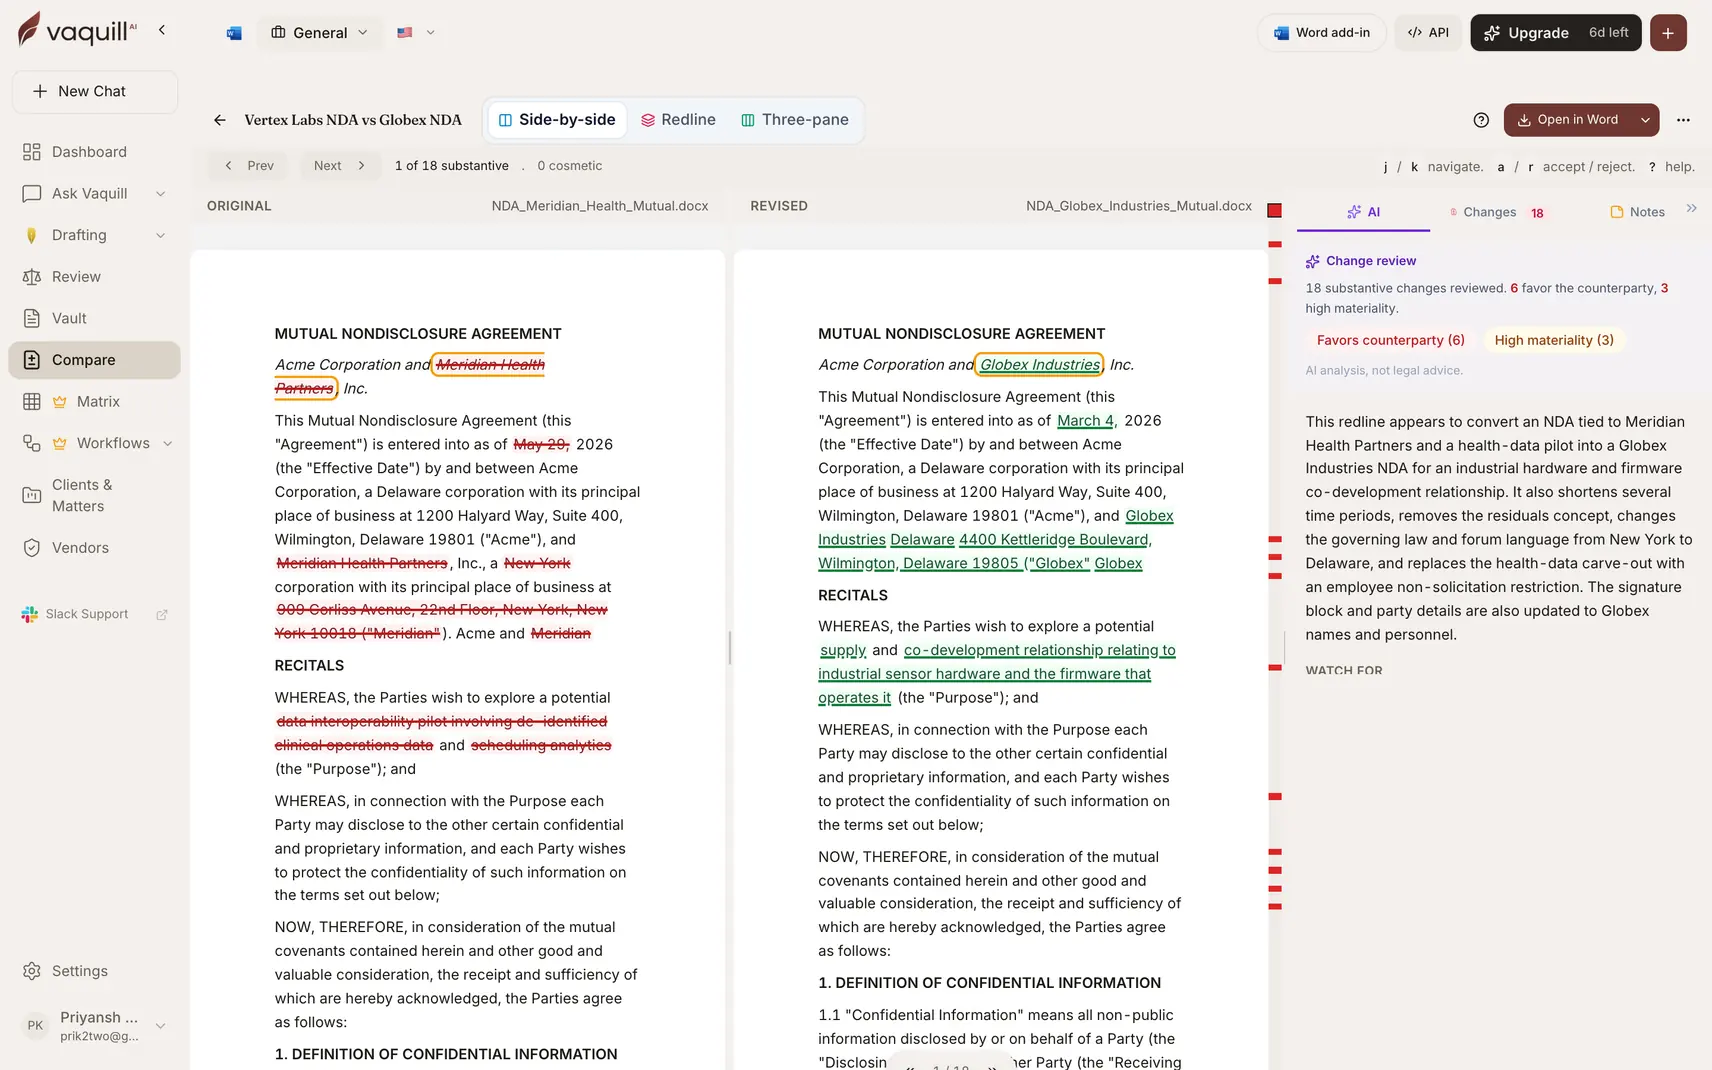Filter by Favors counterparty (6)
Viewport: 1712px width, 1070px height.
coord(1390,341)
